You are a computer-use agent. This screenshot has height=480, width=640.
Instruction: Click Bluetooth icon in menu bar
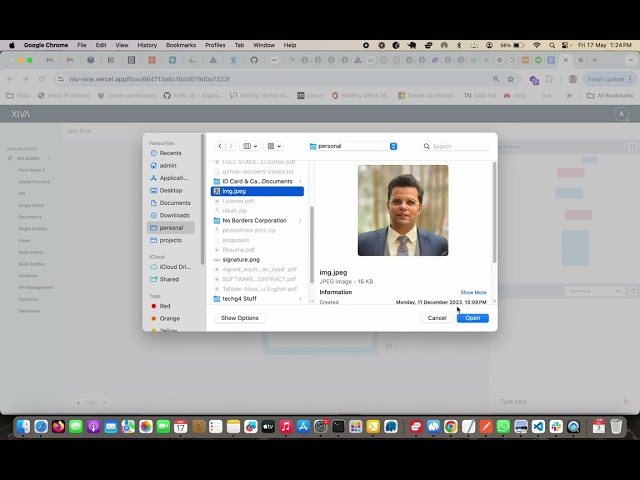coord(459,45)
